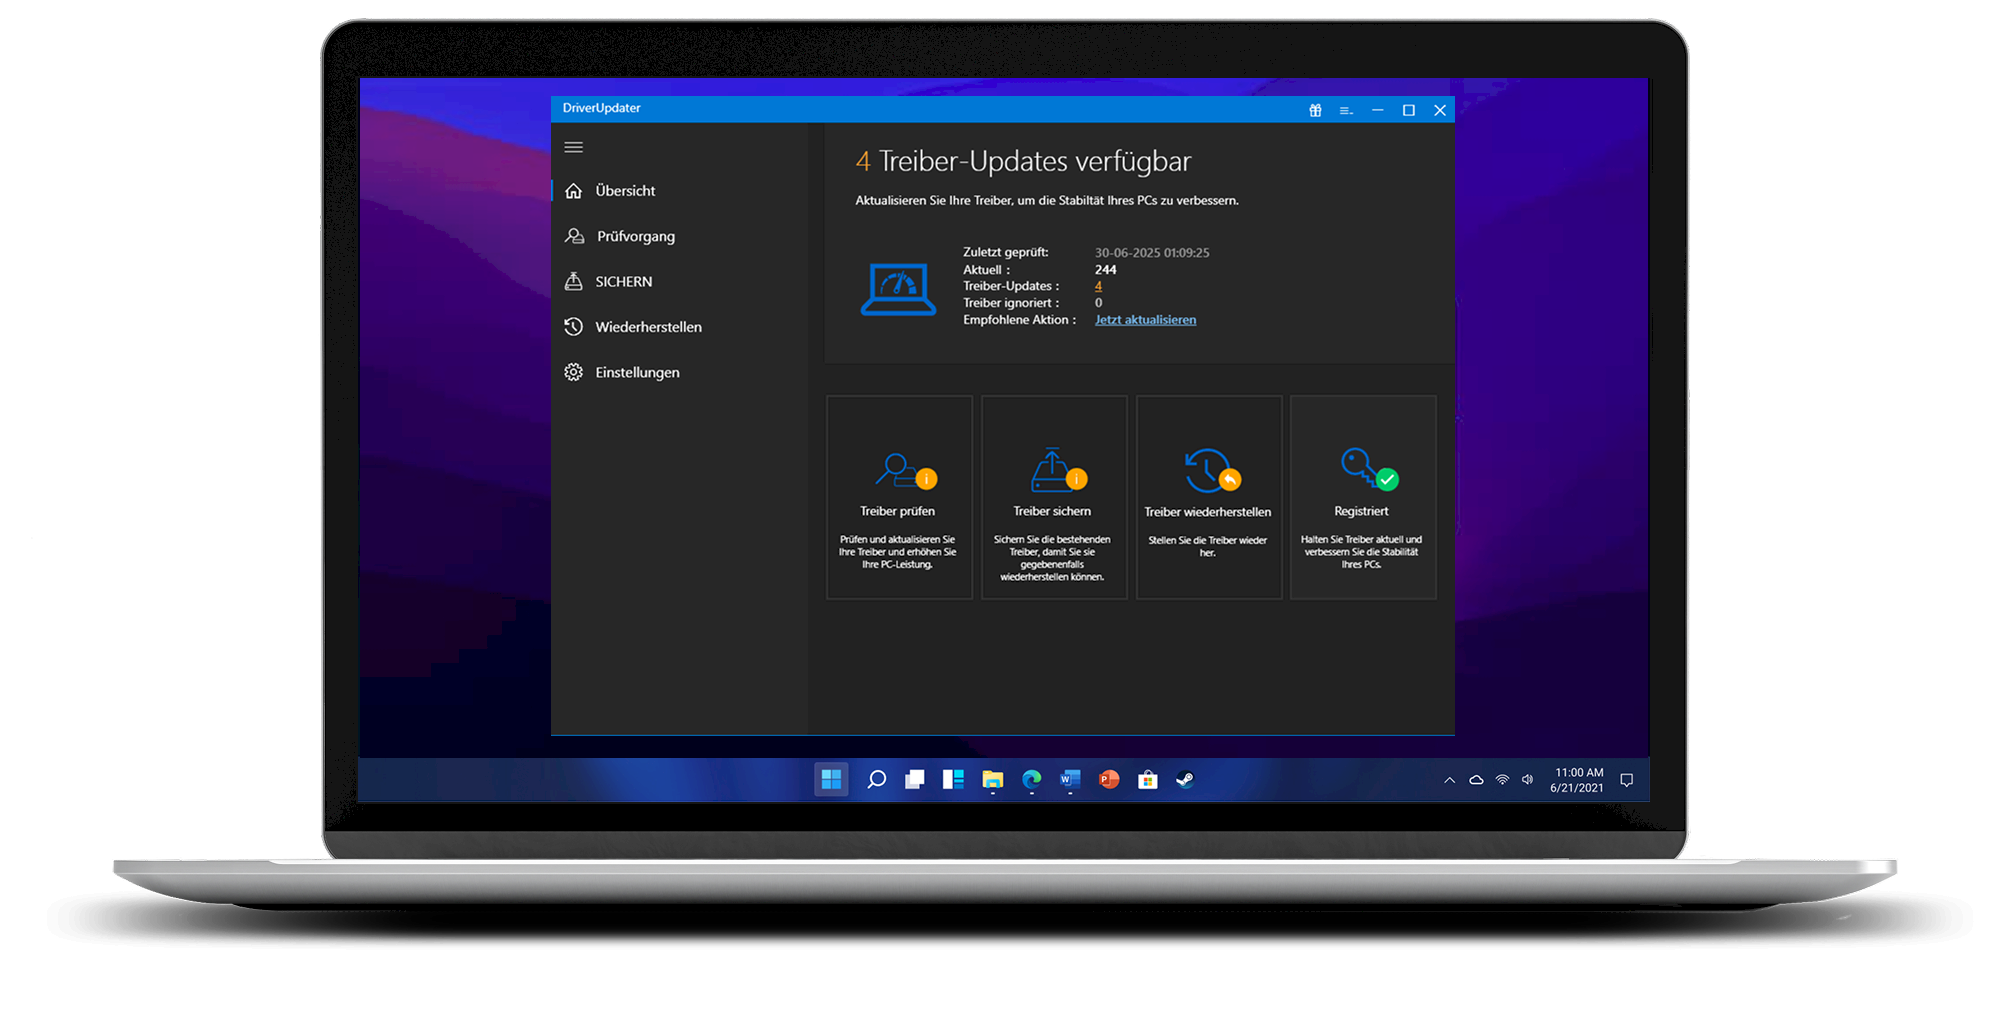This screenshot has height=1022, width=2010.
Task: Open the title bar options menu icon
Action: [1346, 110]
